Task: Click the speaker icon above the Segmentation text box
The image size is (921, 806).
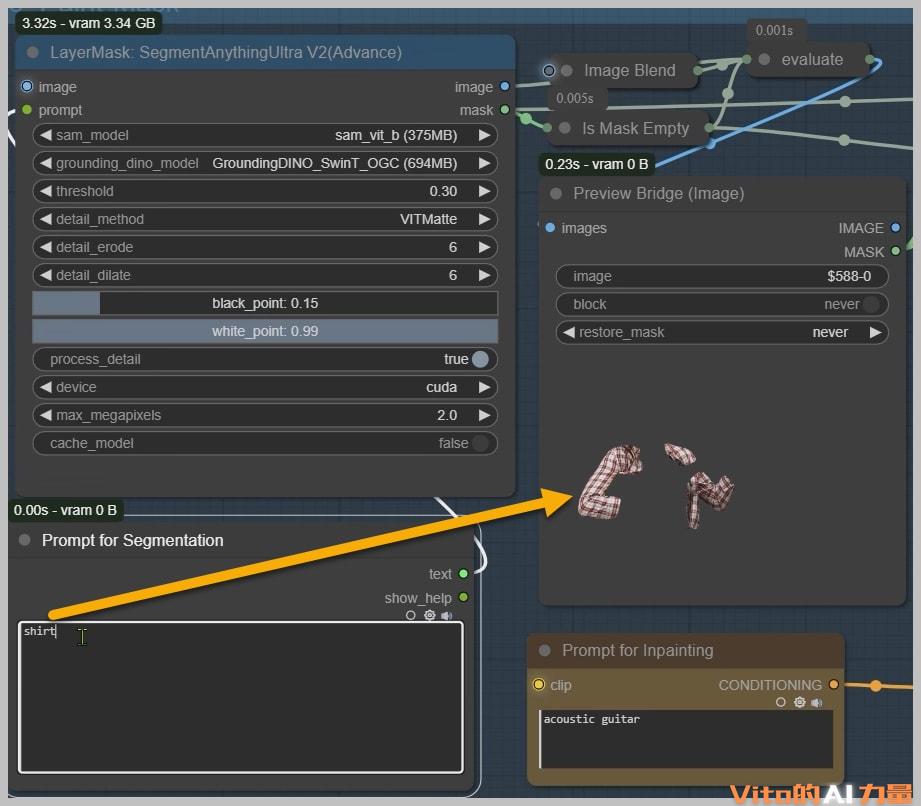Action: (x=446, y=616)
